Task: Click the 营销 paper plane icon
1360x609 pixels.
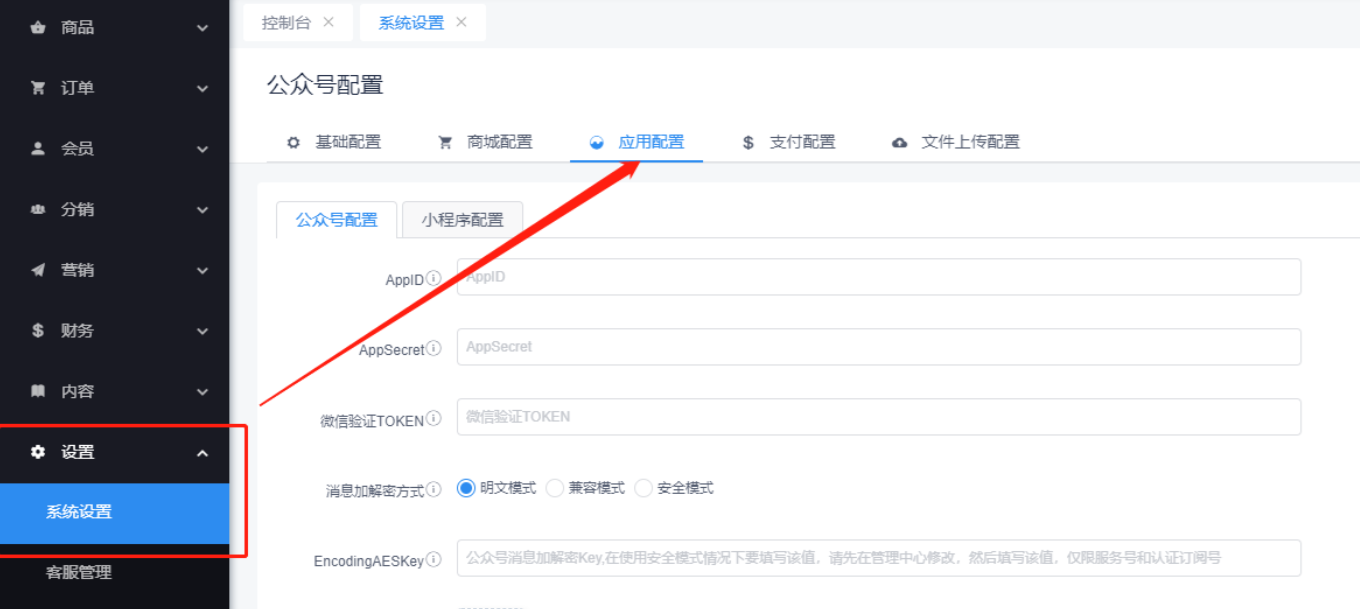Action: [x=38, y=270]
